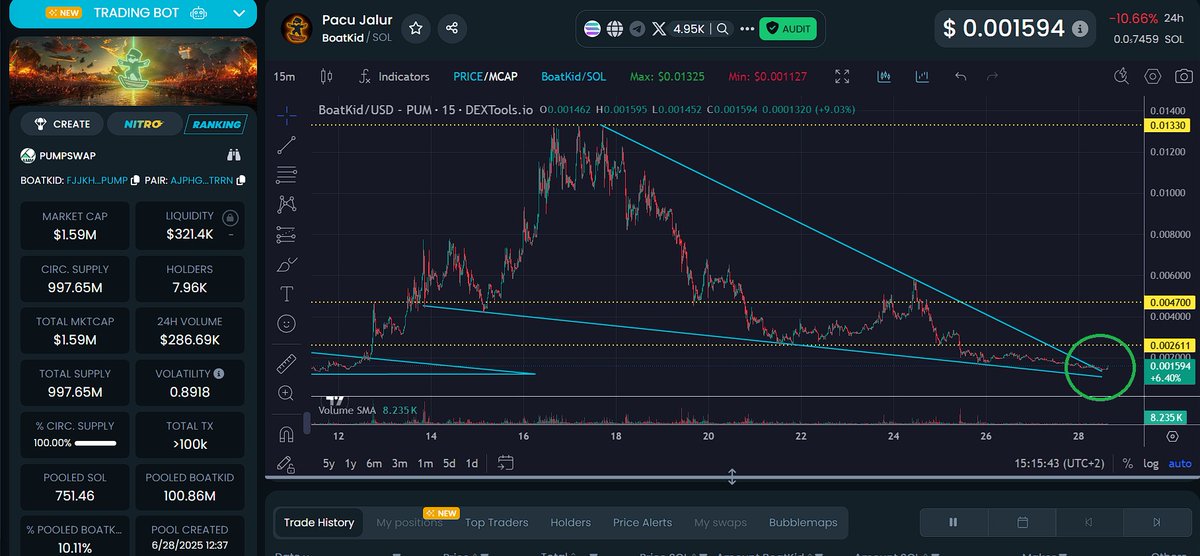
Task: Toggle percent scale on chart
Action: click(1127, 463)
